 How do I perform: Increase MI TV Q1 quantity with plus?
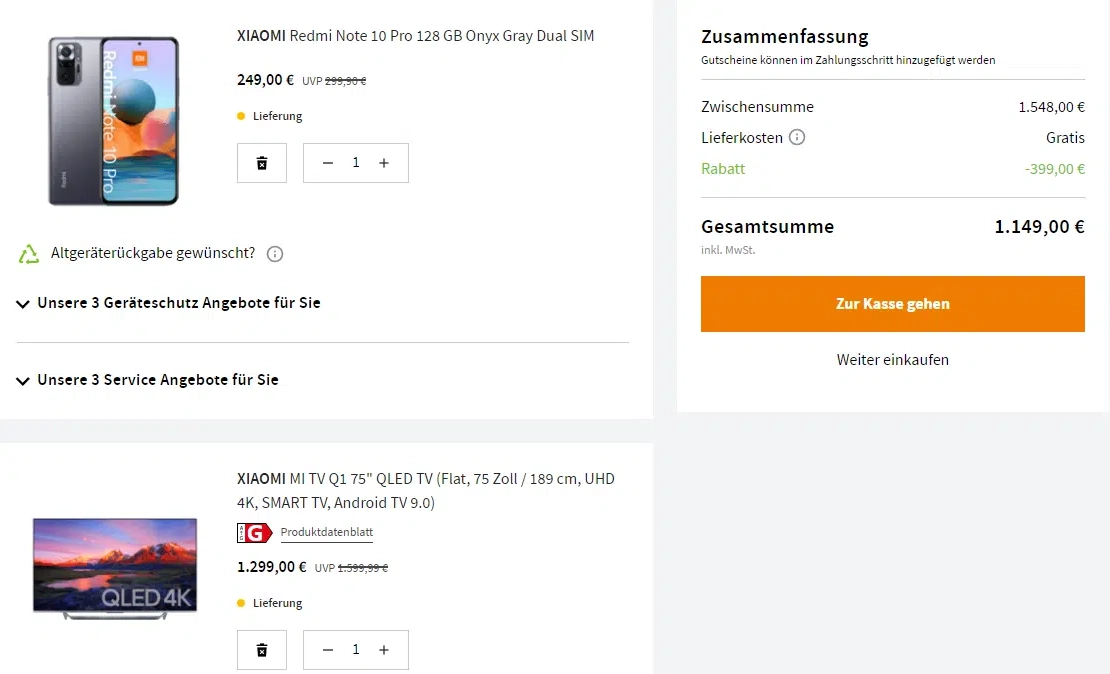tap(384, 650)
